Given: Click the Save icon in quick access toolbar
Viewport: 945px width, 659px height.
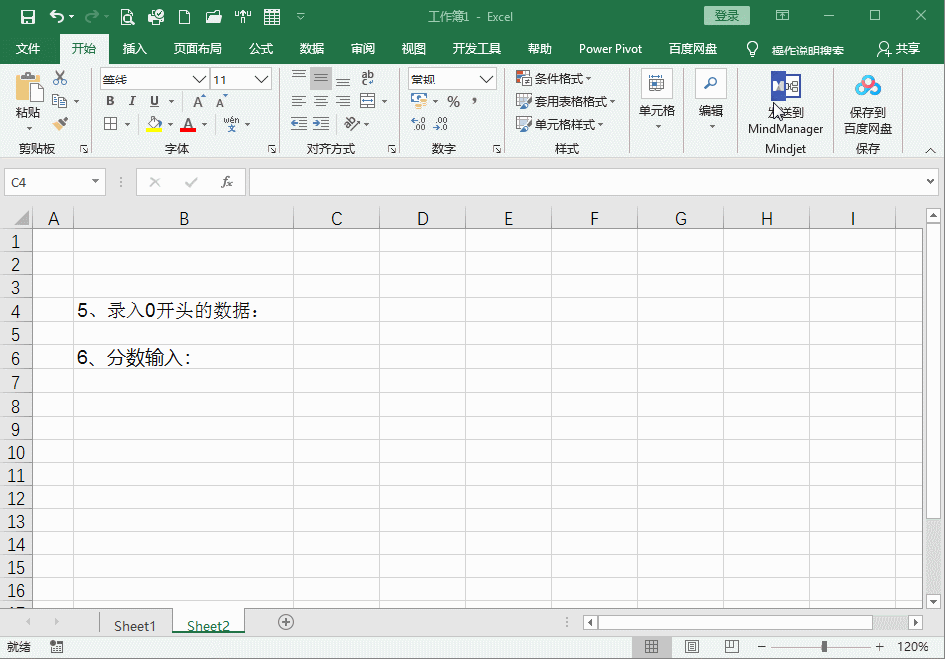Looking at the screenshot, I should point(27,14).
